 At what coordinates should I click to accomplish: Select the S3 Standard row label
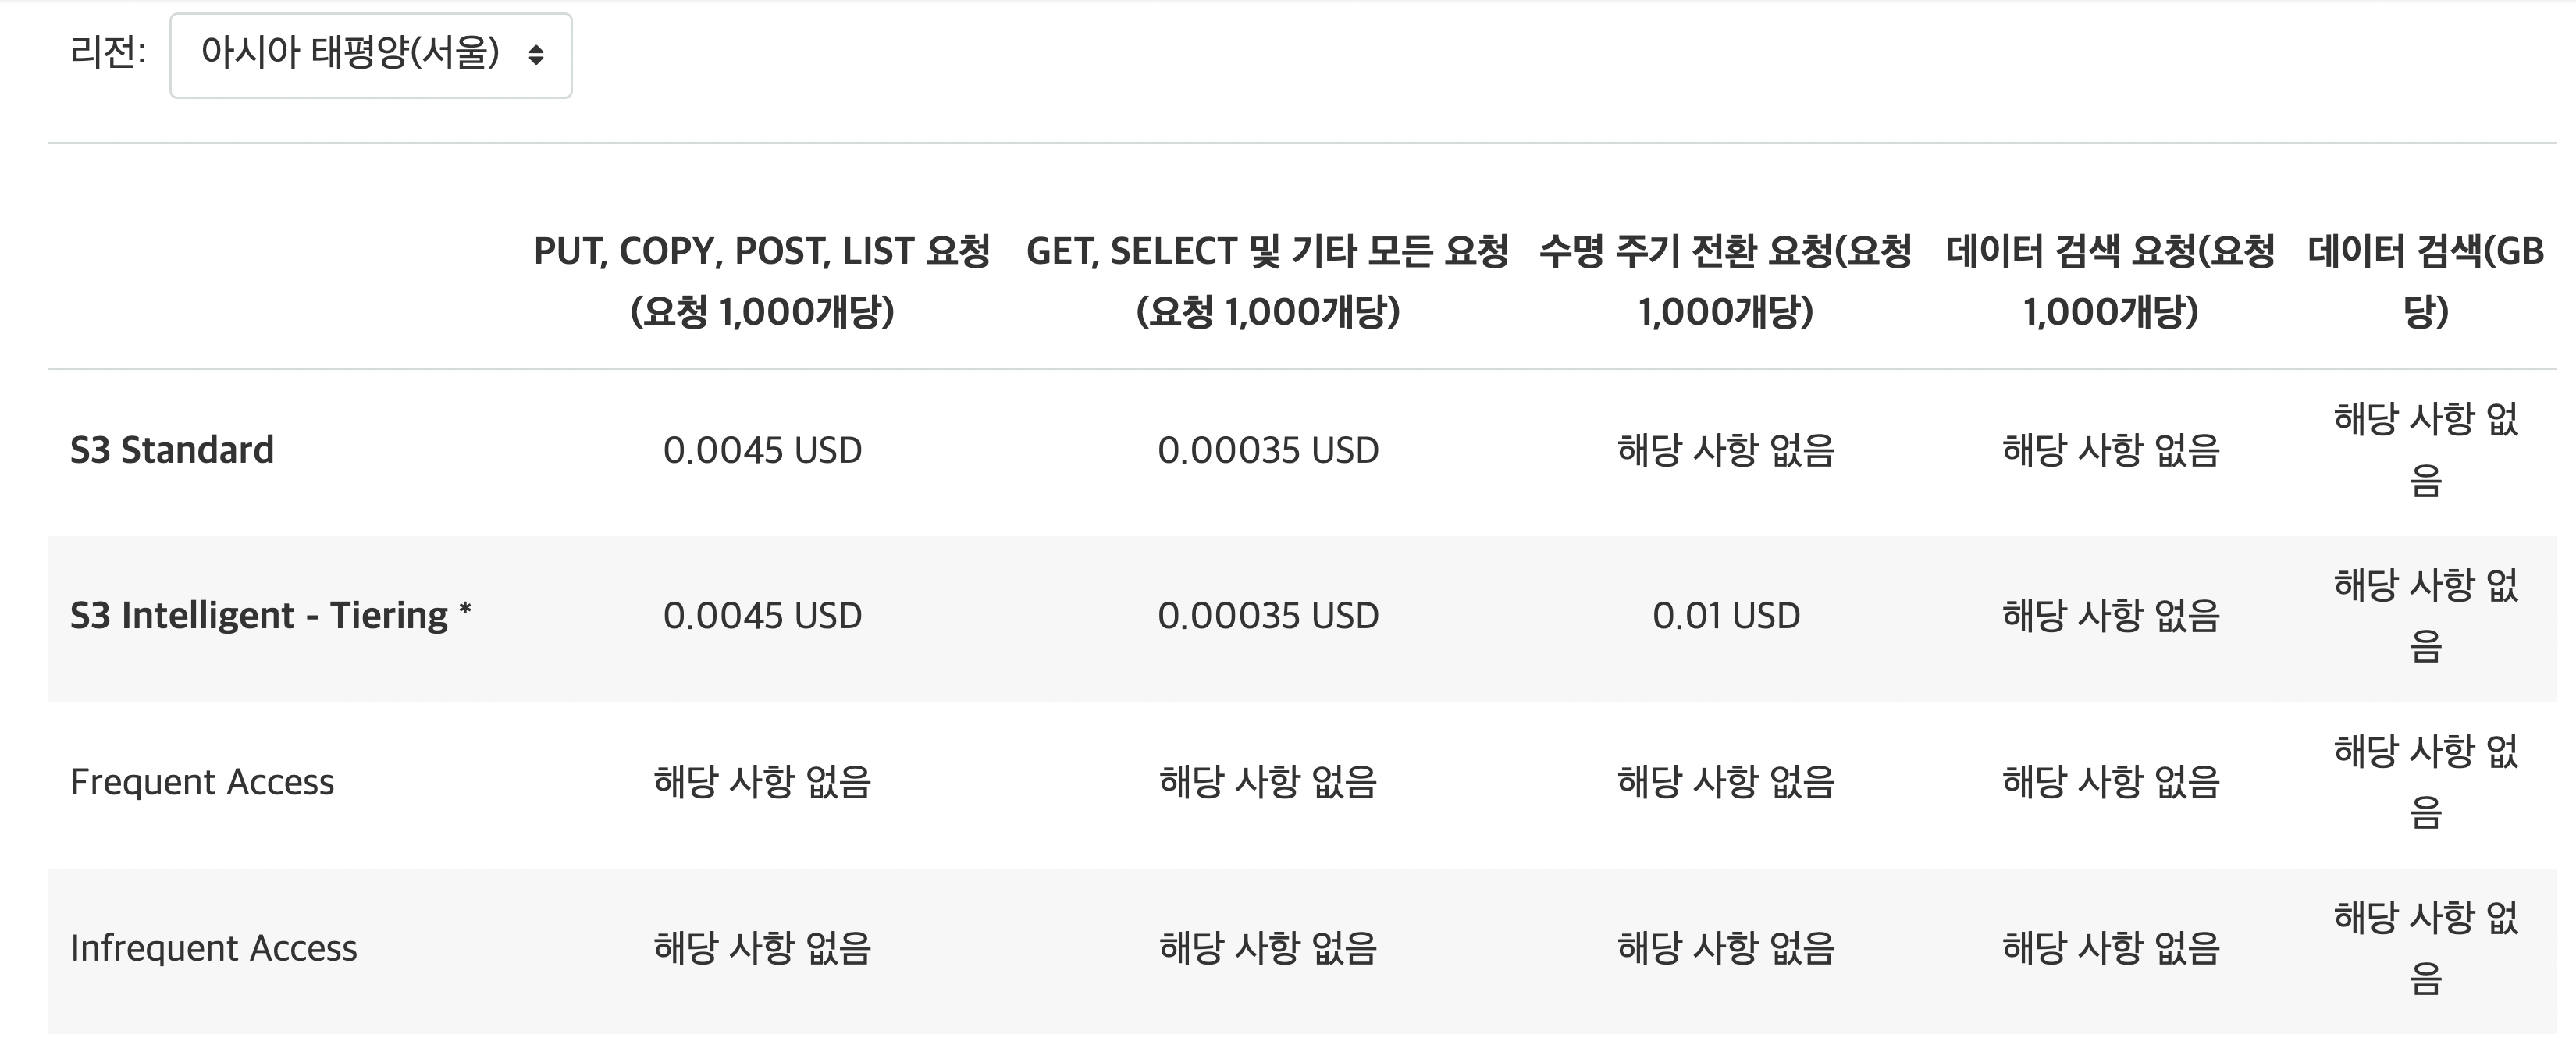pos(172,450)
